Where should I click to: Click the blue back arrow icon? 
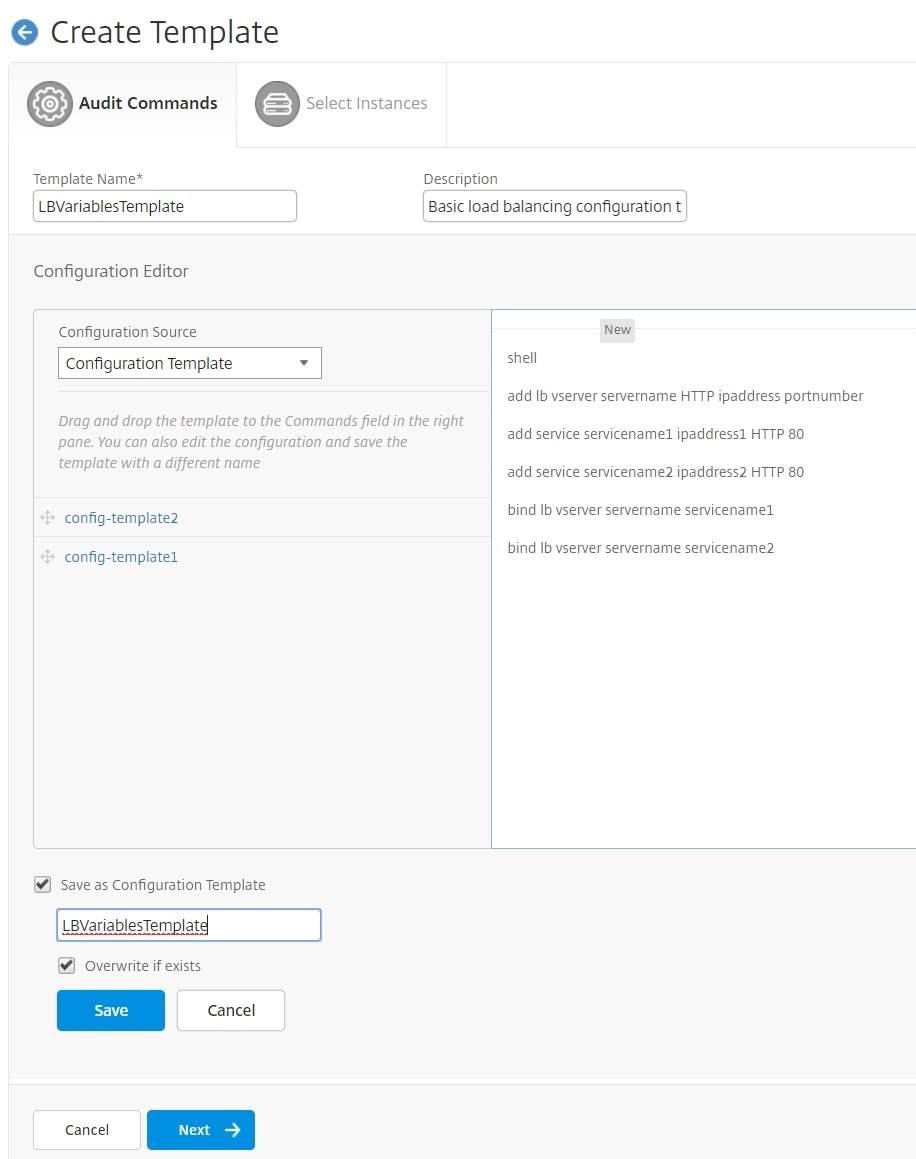[24, 33]
